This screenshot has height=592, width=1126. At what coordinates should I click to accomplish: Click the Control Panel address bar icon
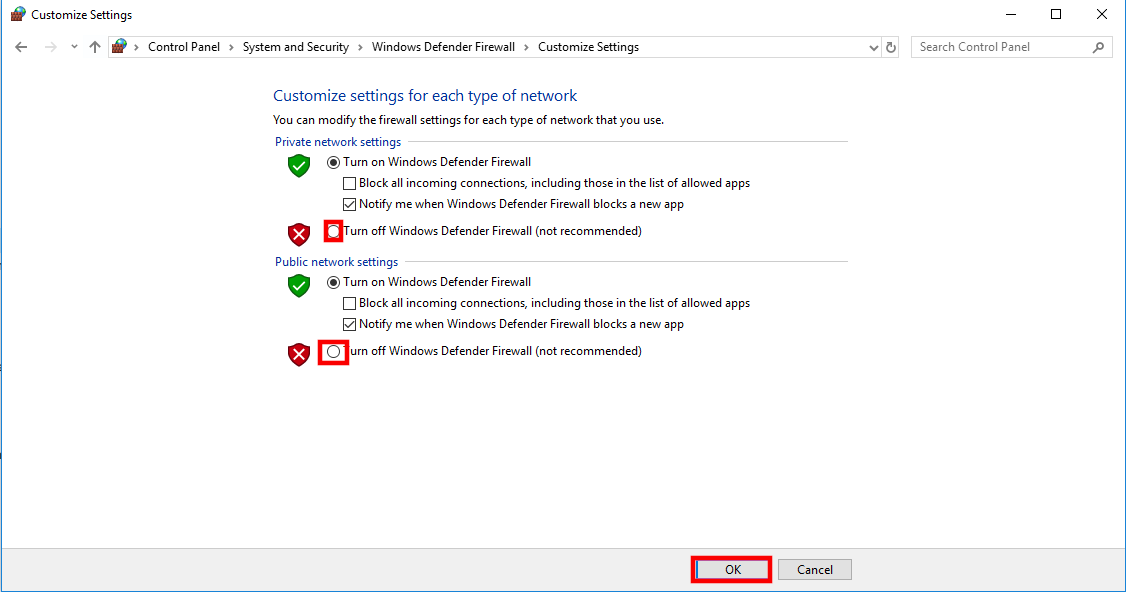(119, 47)
